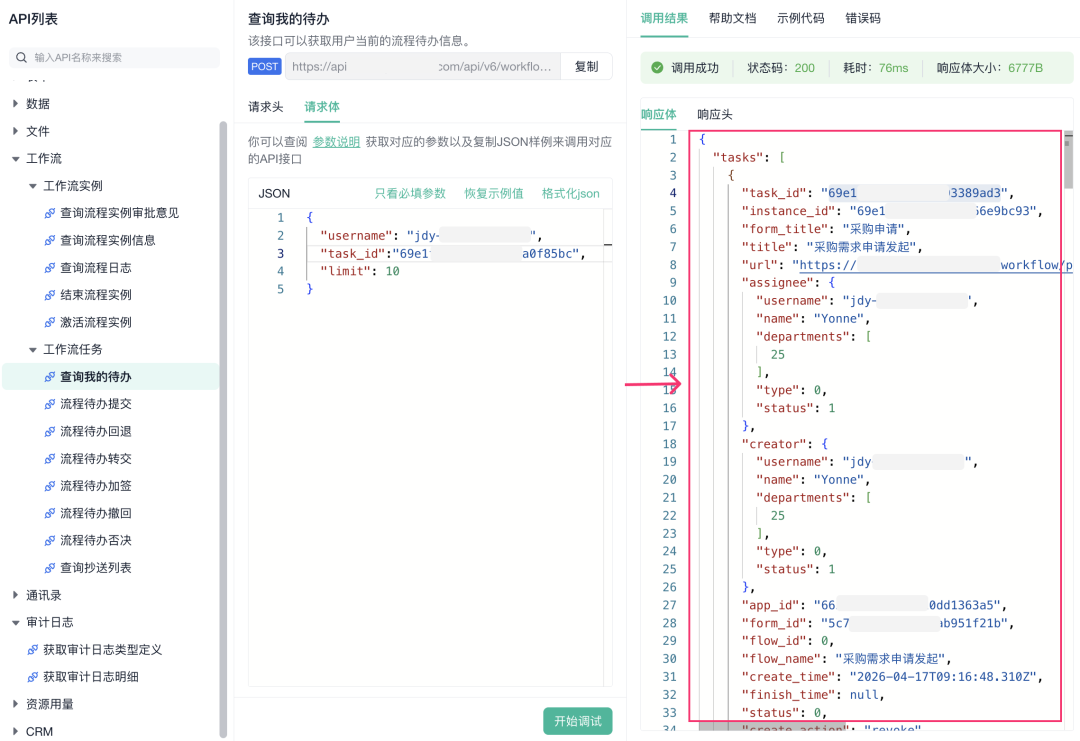Screen dimensions: 1080x741
Task: Click 响应体大小: 6777B text
Action: (x=990, y=67)
